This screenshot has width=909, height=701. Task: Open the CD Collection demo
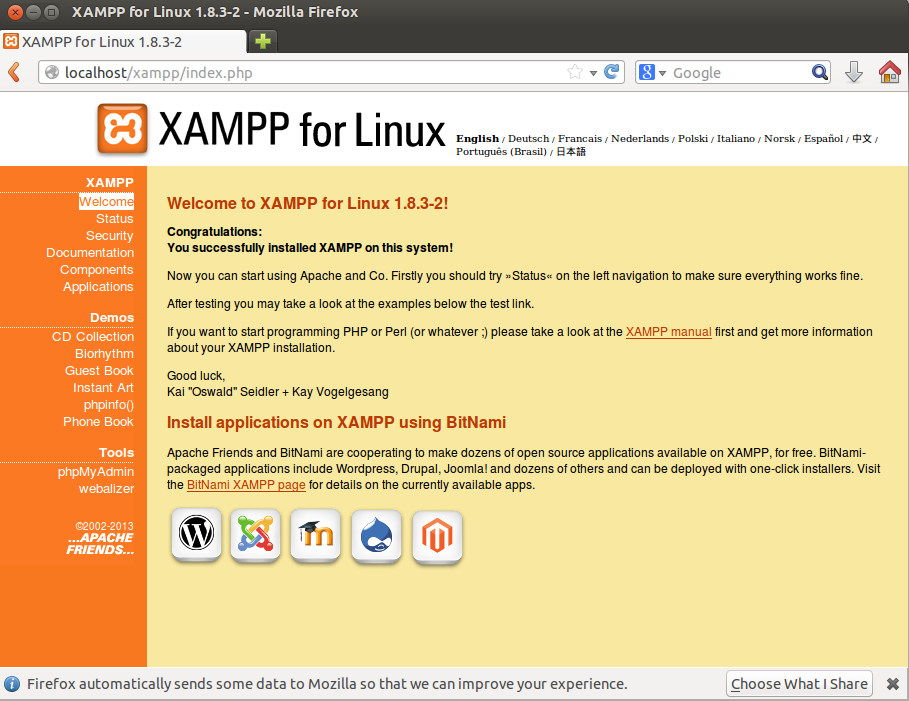[x=93, y=337]
